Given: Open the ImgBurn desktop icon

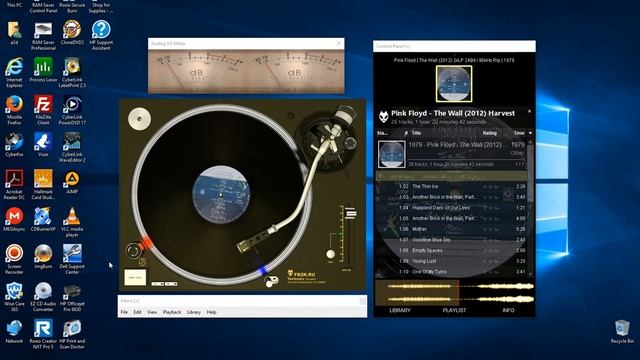Looking at the screenshot, I should pos(43,257).
